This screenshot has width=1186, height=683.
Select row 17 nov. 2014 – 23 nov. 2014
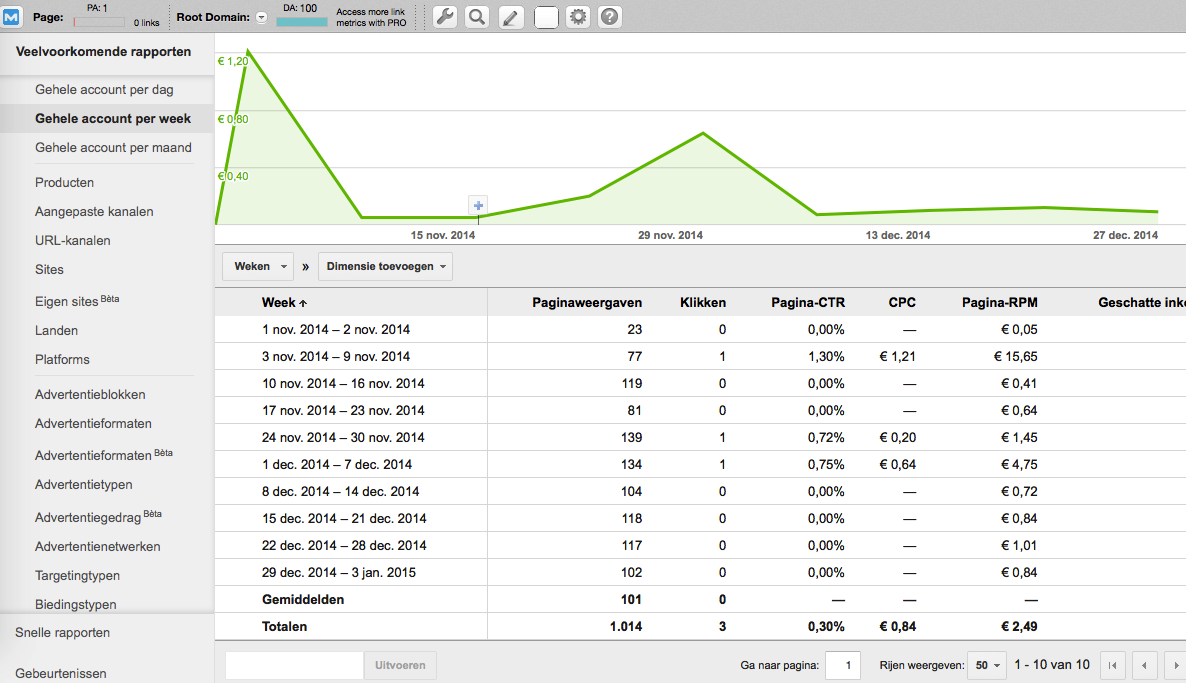click(700, 411)
